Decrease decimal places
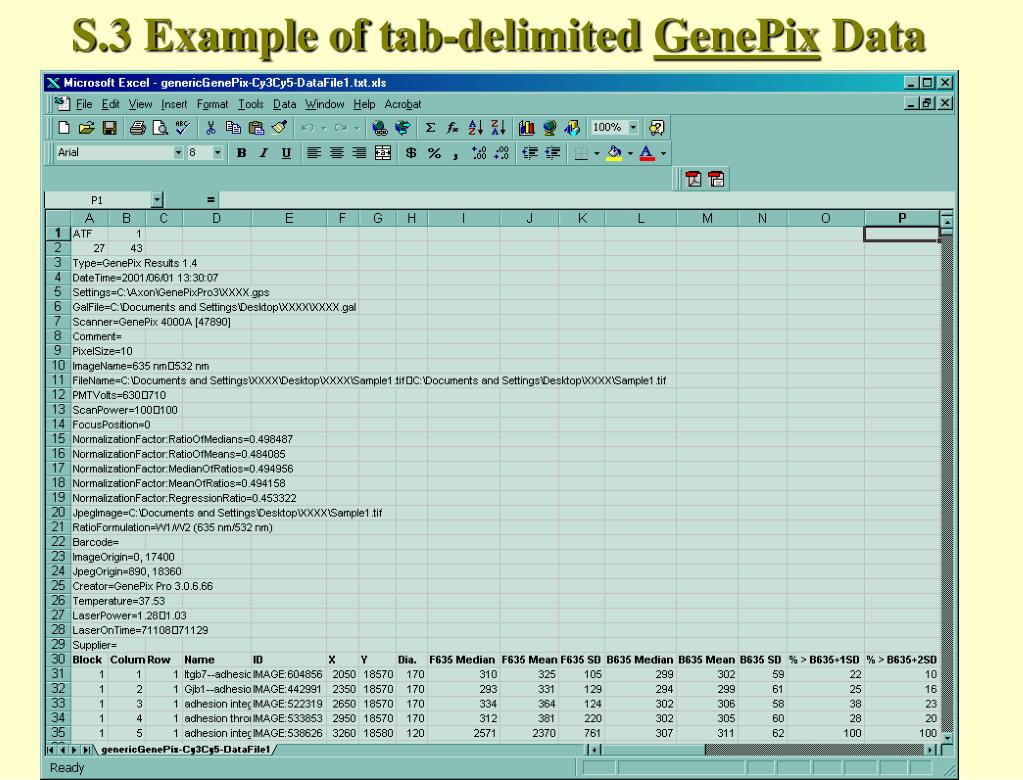This screenshot has width=1023, height=780. click(x=501, y=153)
